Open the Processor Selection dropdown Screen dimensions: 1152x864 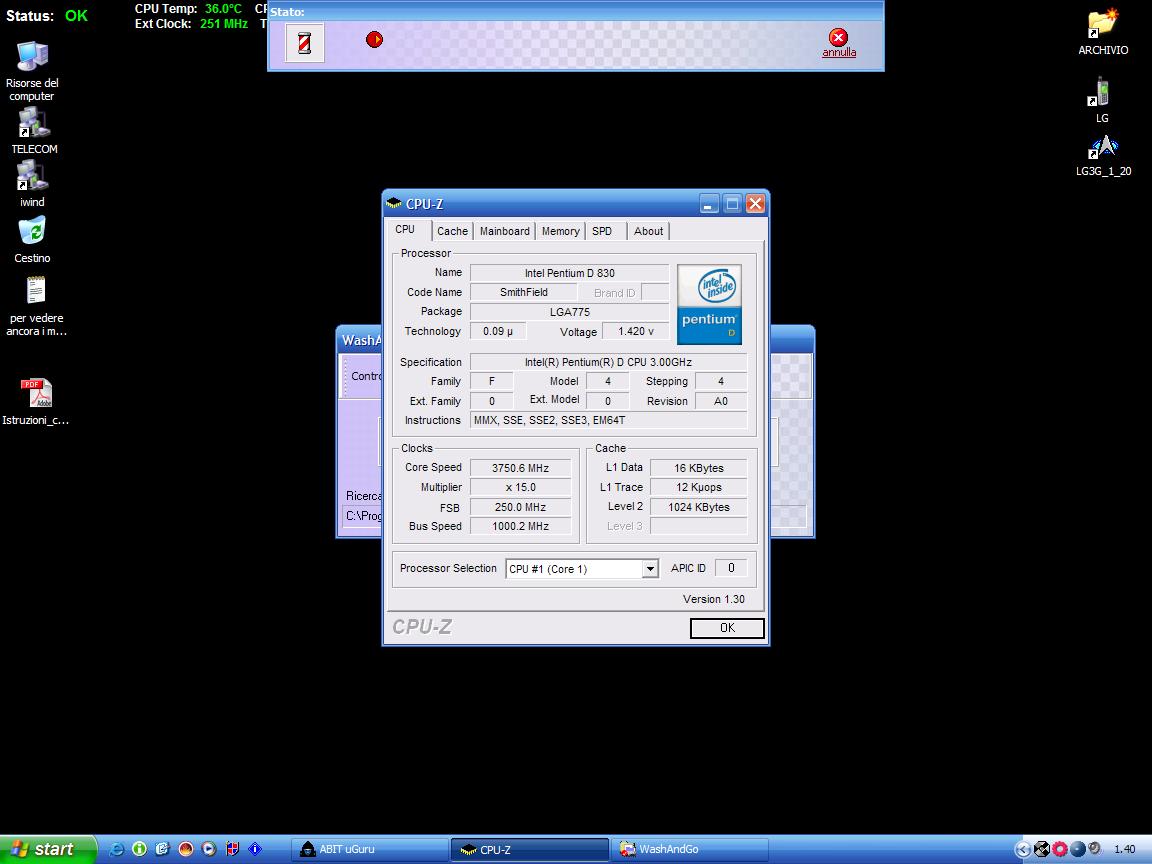coord(650,569)
